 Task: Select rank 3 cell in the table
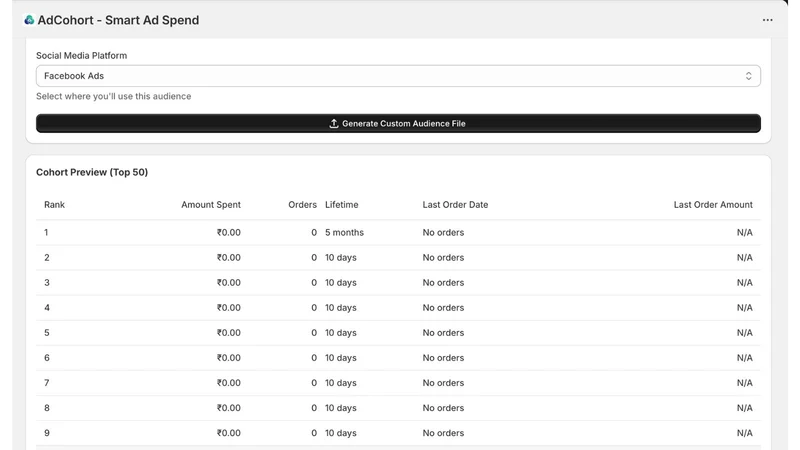[x=46, y=283]
